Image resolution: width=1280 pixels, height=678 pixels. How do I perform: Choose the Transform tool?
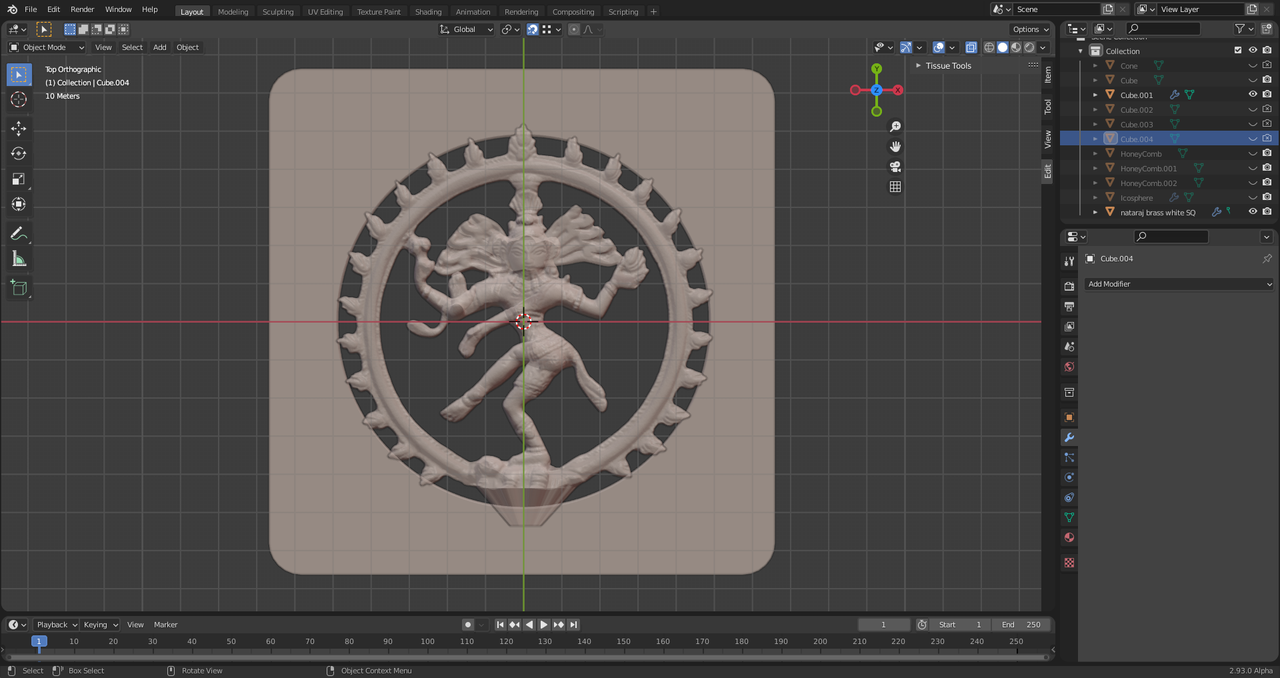[x=19, y=204]
